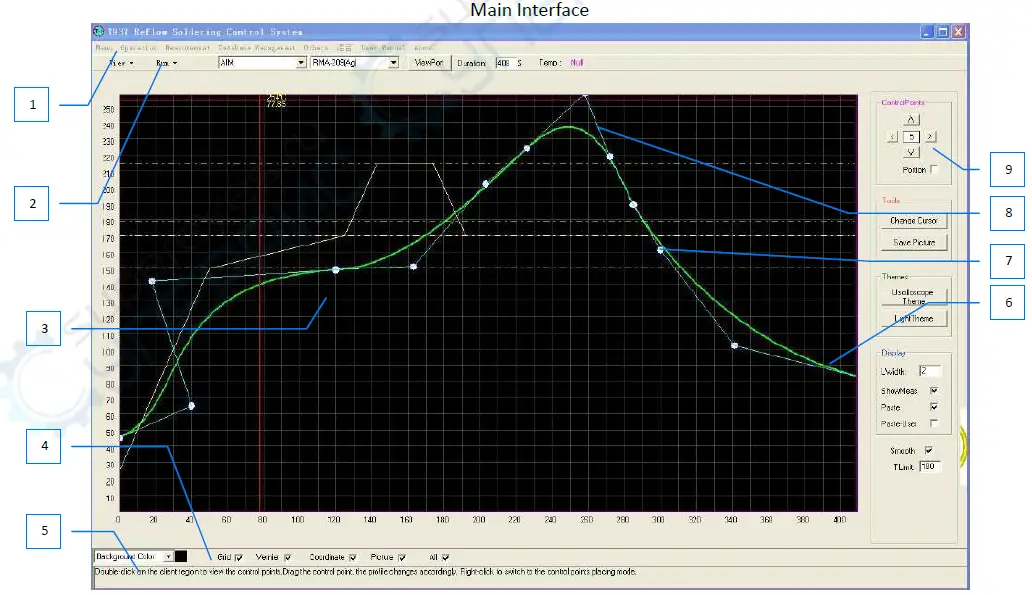Click the Save Picture button
The image size is (1032, 595).
pos(914,242)
